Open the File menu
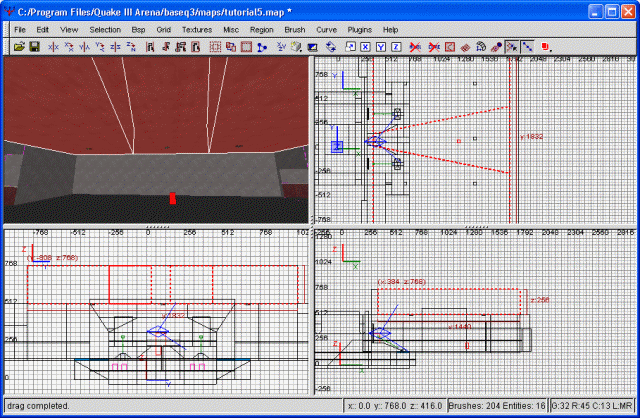 tap(20, 30)
